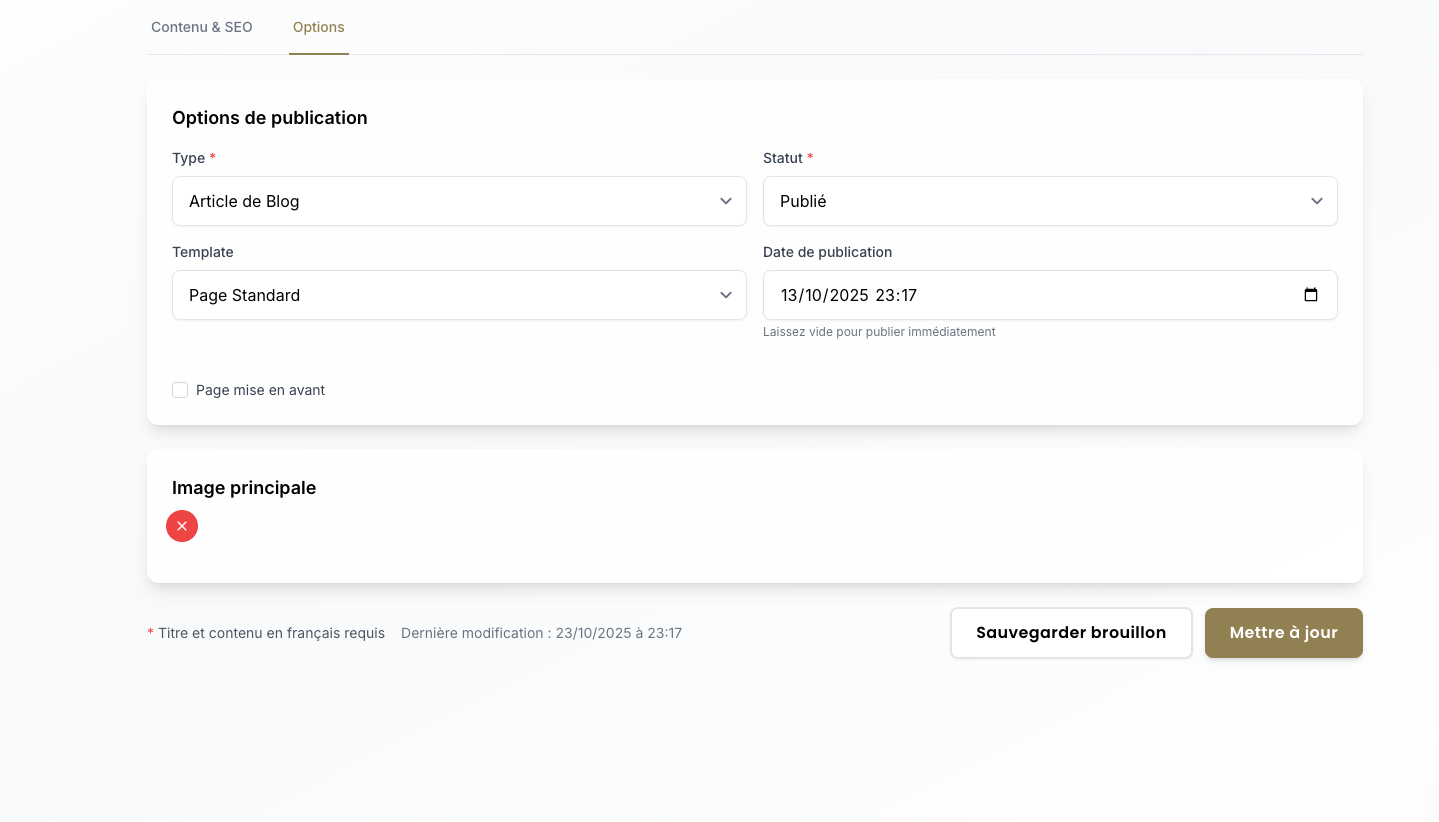1439x822 pixels.
Task: Open the calendar picker icon in date field
Action: [x=1311, y=295]
